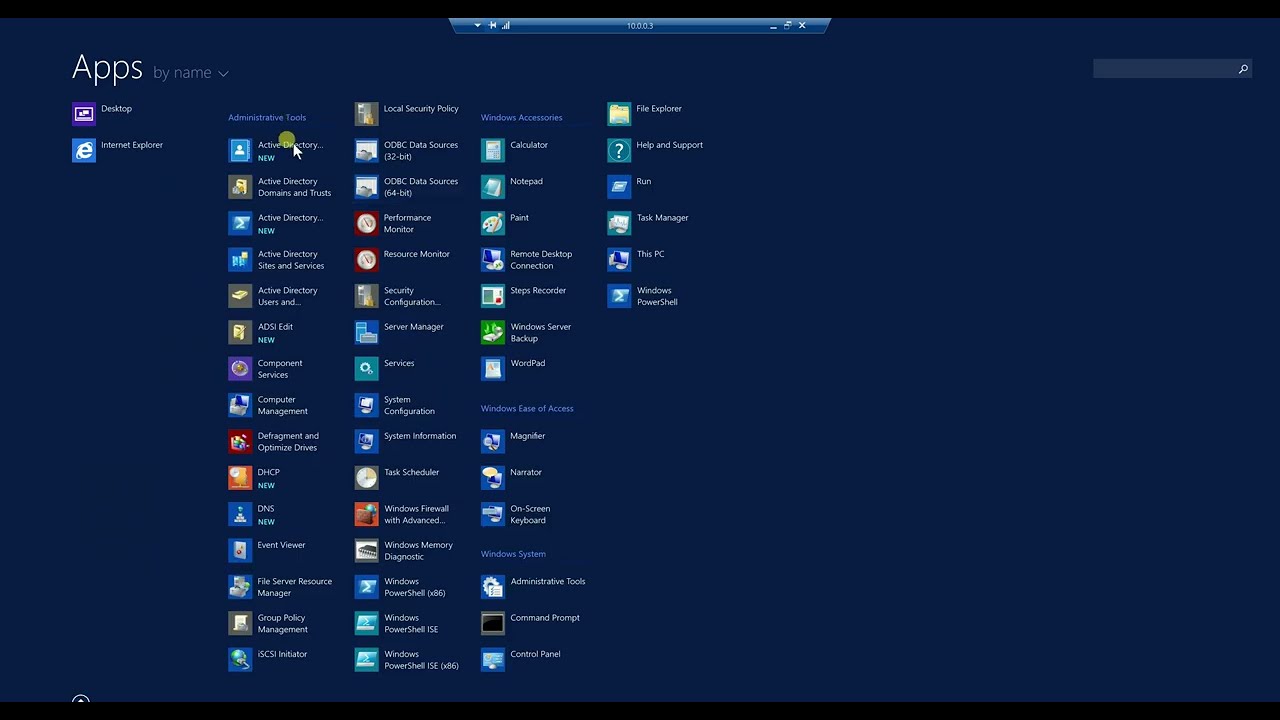
Task: Click the Windows Accessories group header
Action: tap(521, 117)
